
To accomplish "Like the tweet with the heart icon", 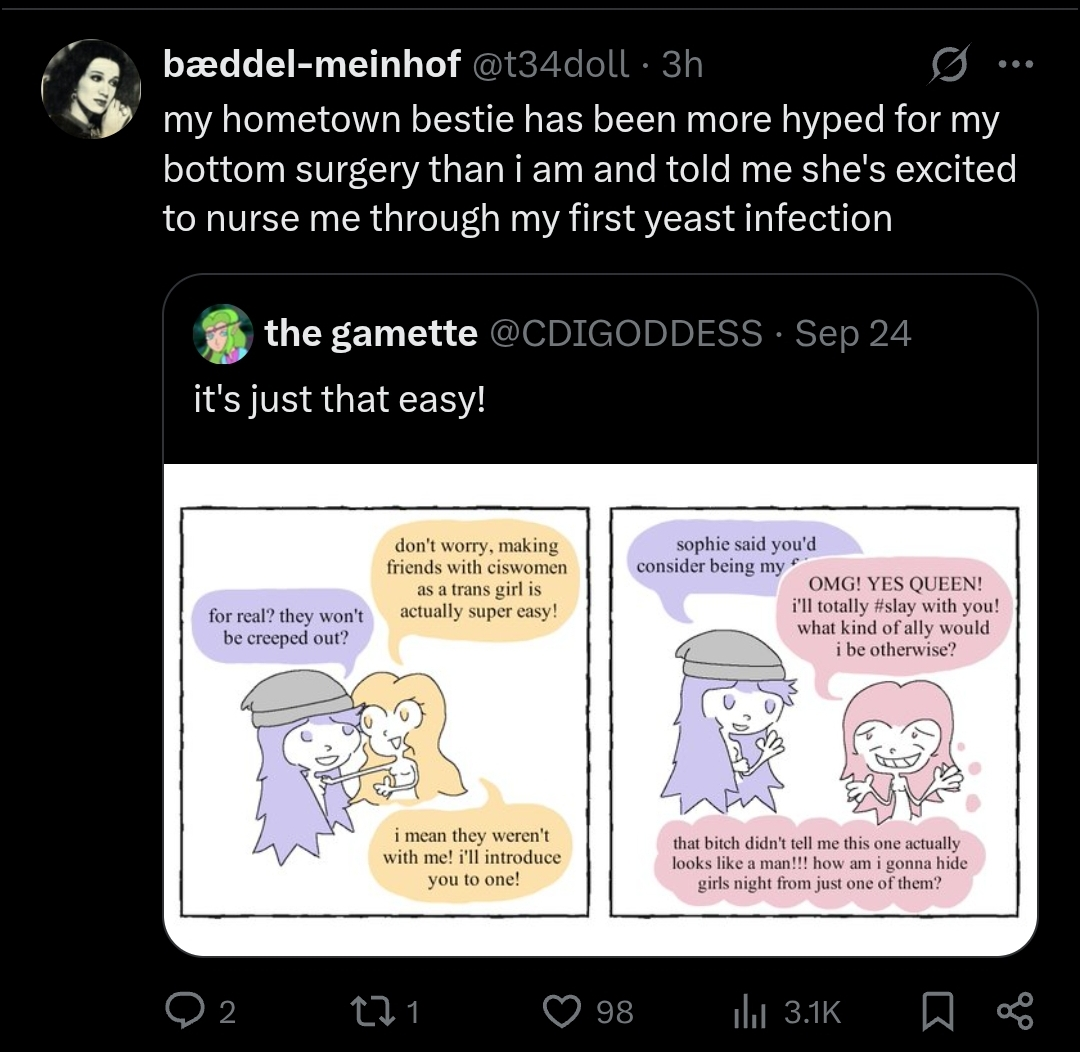I will 561,1011.
